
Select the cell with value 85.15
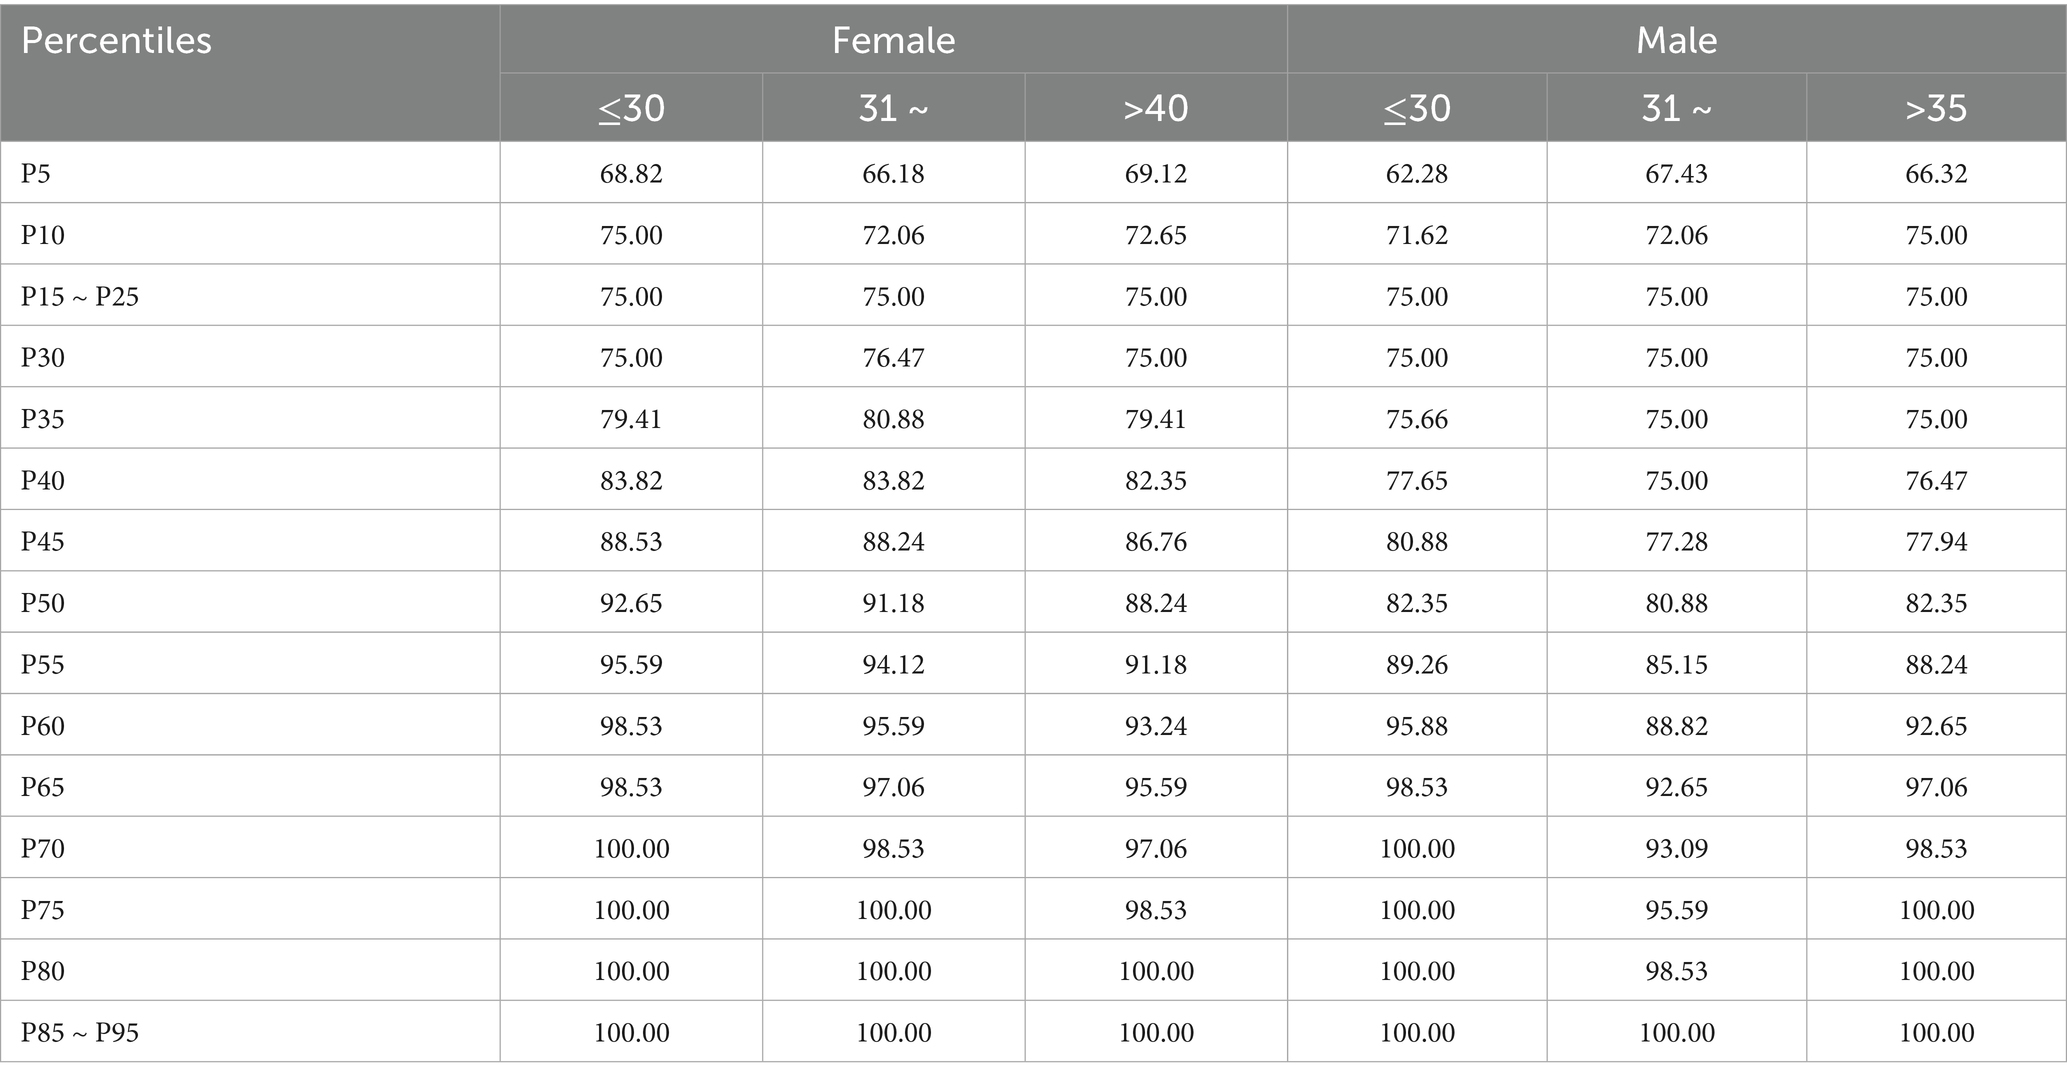coord(1676,665)
